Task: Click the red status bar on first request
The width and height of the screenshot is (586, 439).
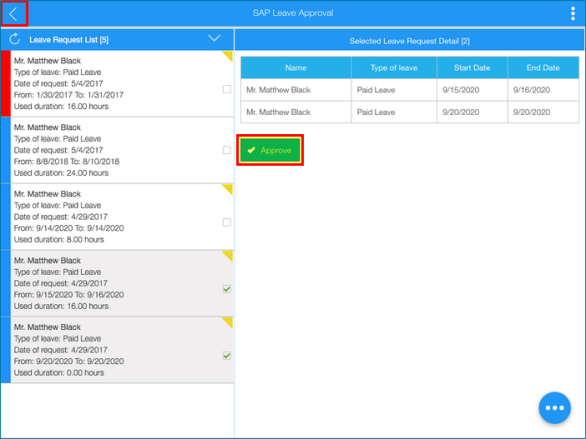Action: point(6,83)
